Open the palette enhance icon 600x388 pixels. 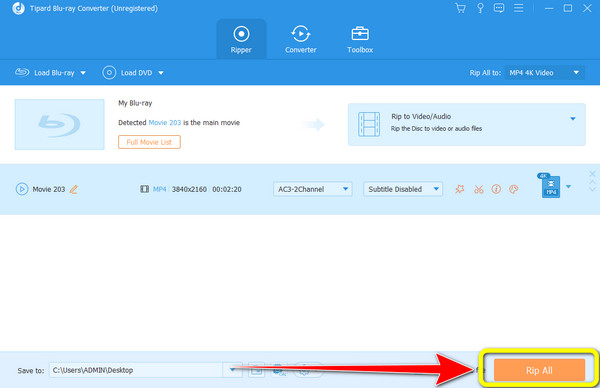pyautogui.click(x=514, y=189)
